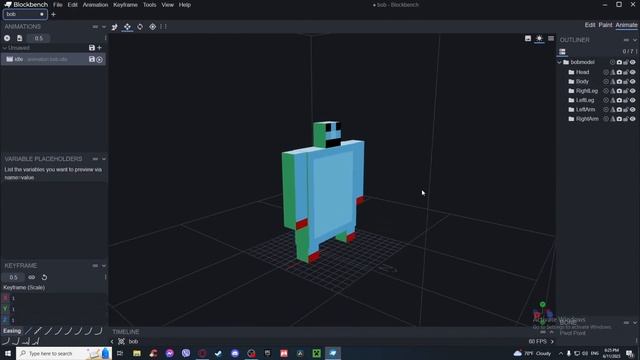
Task: Toggle viewport shading sun icon
Action: click(539, 38)
